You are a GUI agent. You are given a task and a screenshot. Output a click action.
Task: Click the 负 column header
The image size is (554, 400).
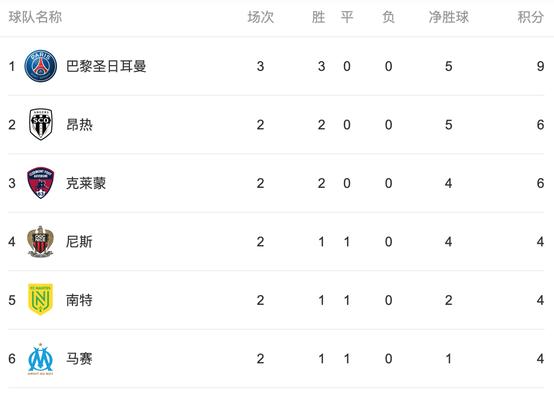tap(388, 17)
